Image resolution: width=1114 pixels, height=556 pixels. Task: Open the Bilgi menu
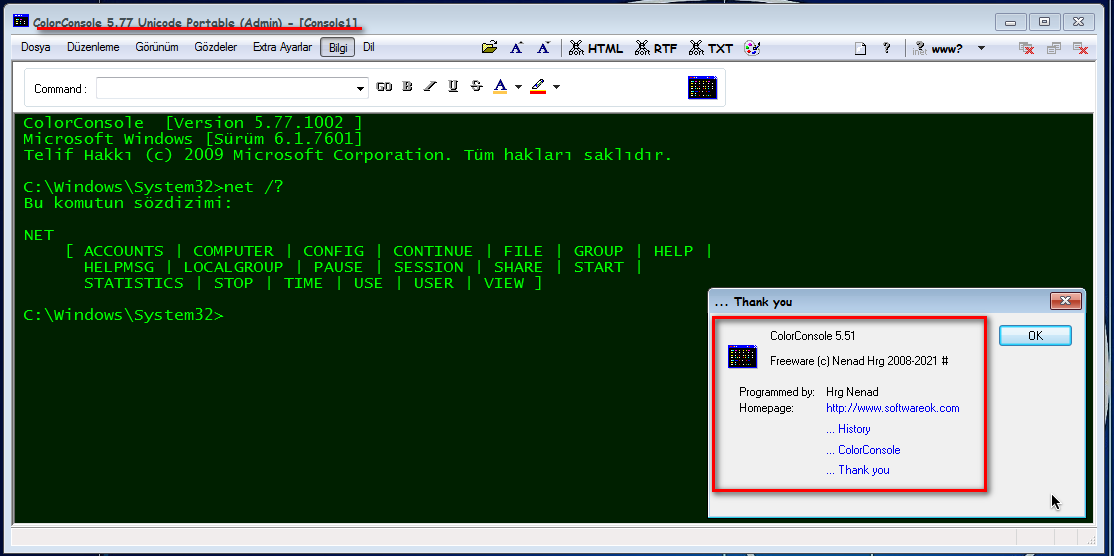[x=337, y=48]
